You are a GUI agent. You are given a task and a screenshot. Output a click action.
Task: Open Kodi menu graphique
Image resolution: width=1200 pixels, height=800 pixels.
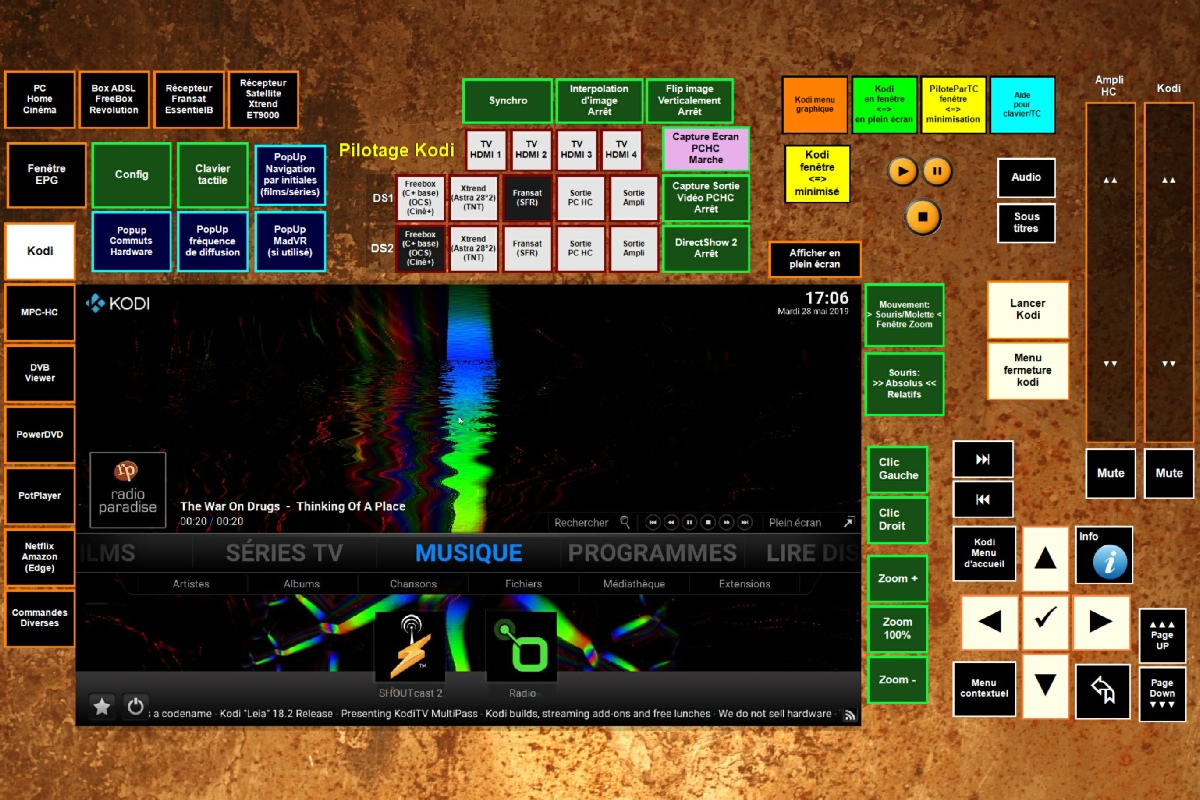coord(815,103)
